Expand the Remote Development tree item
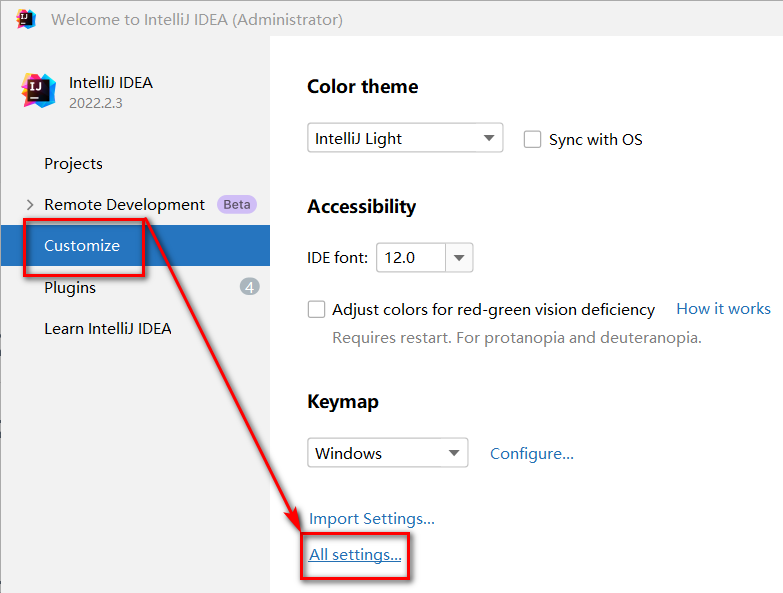Screen dimensions: 783x593 click(30, 205)
